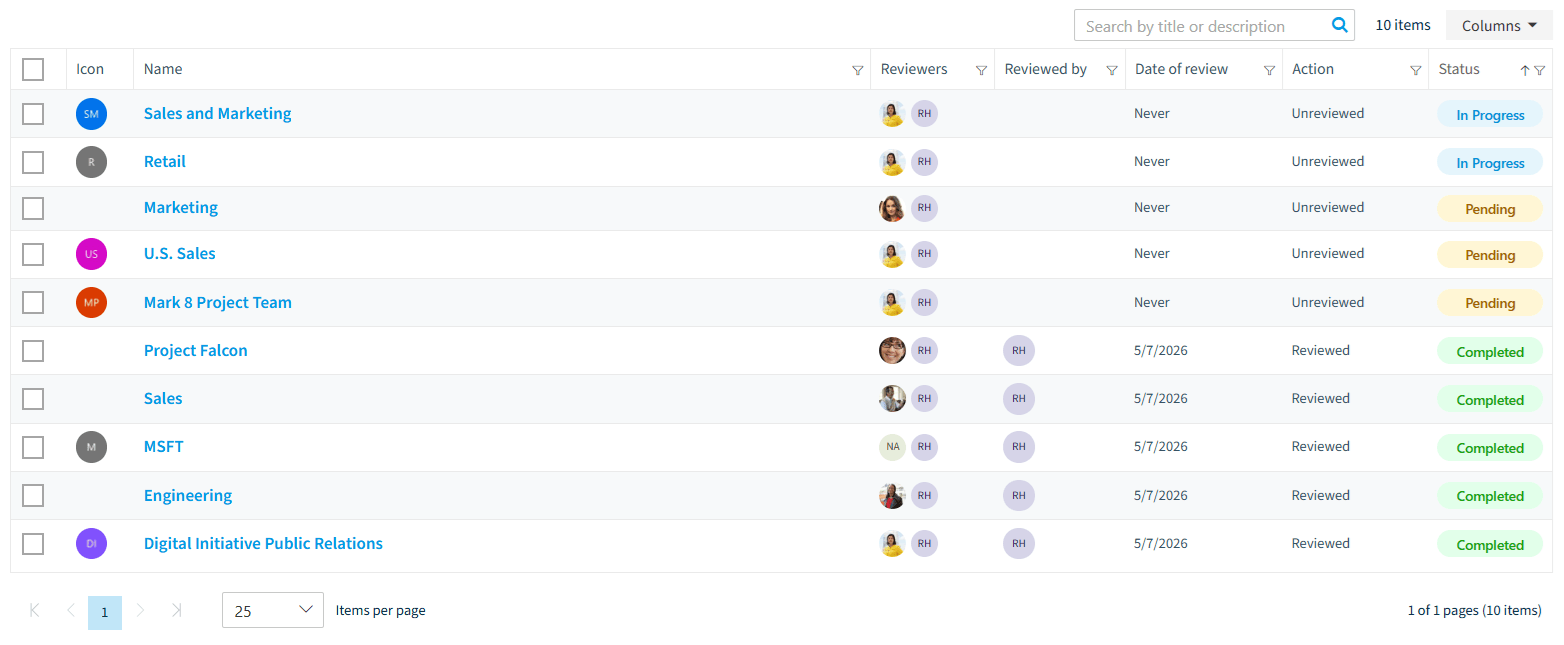Sort by the Name column header
The height and width of the screenshot is (645, 1564).
point(163,69)
